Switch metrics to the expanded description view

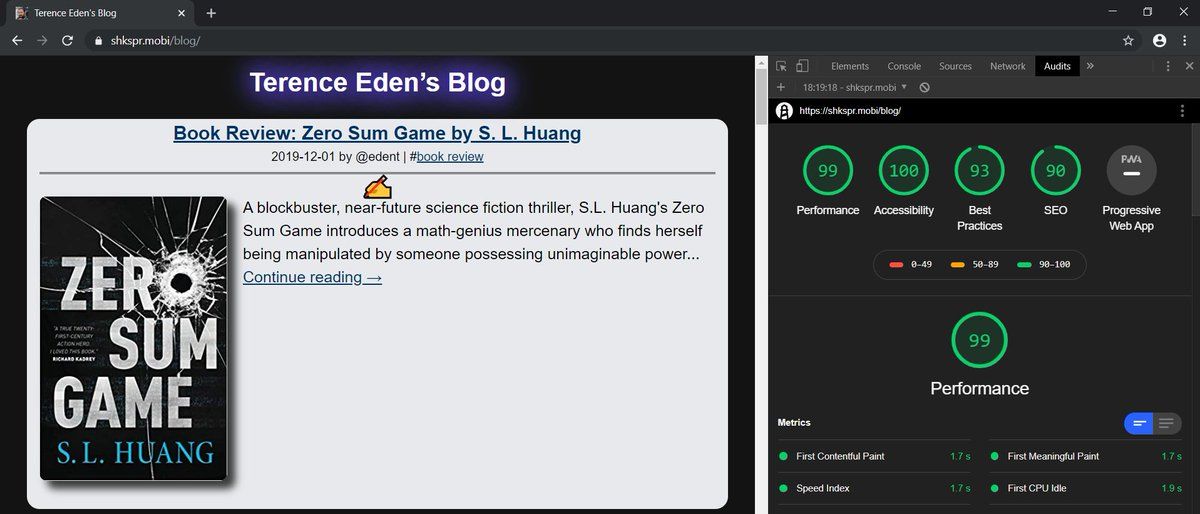pos(1166,423)
